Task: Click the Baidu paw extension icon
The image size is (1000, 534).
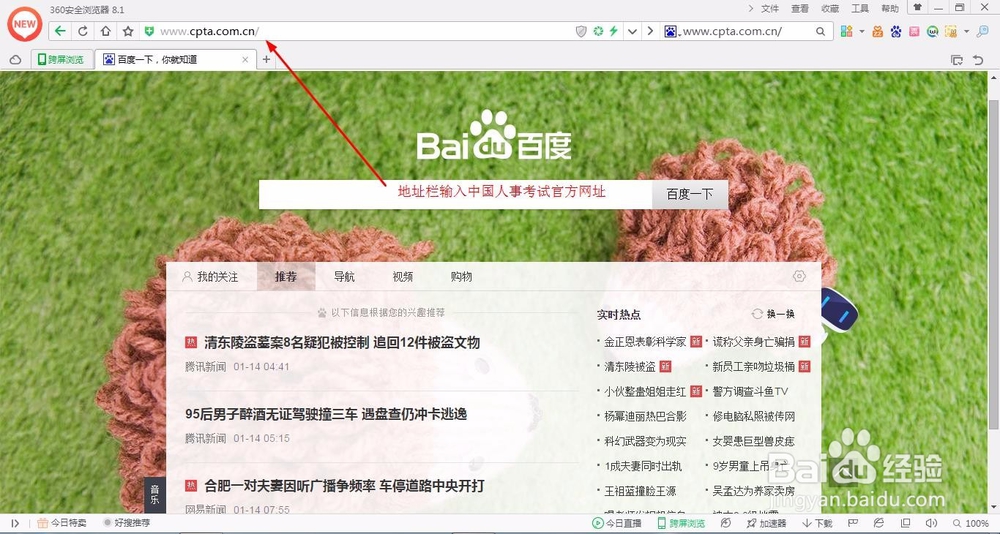Action: click(x=897, y=31)
